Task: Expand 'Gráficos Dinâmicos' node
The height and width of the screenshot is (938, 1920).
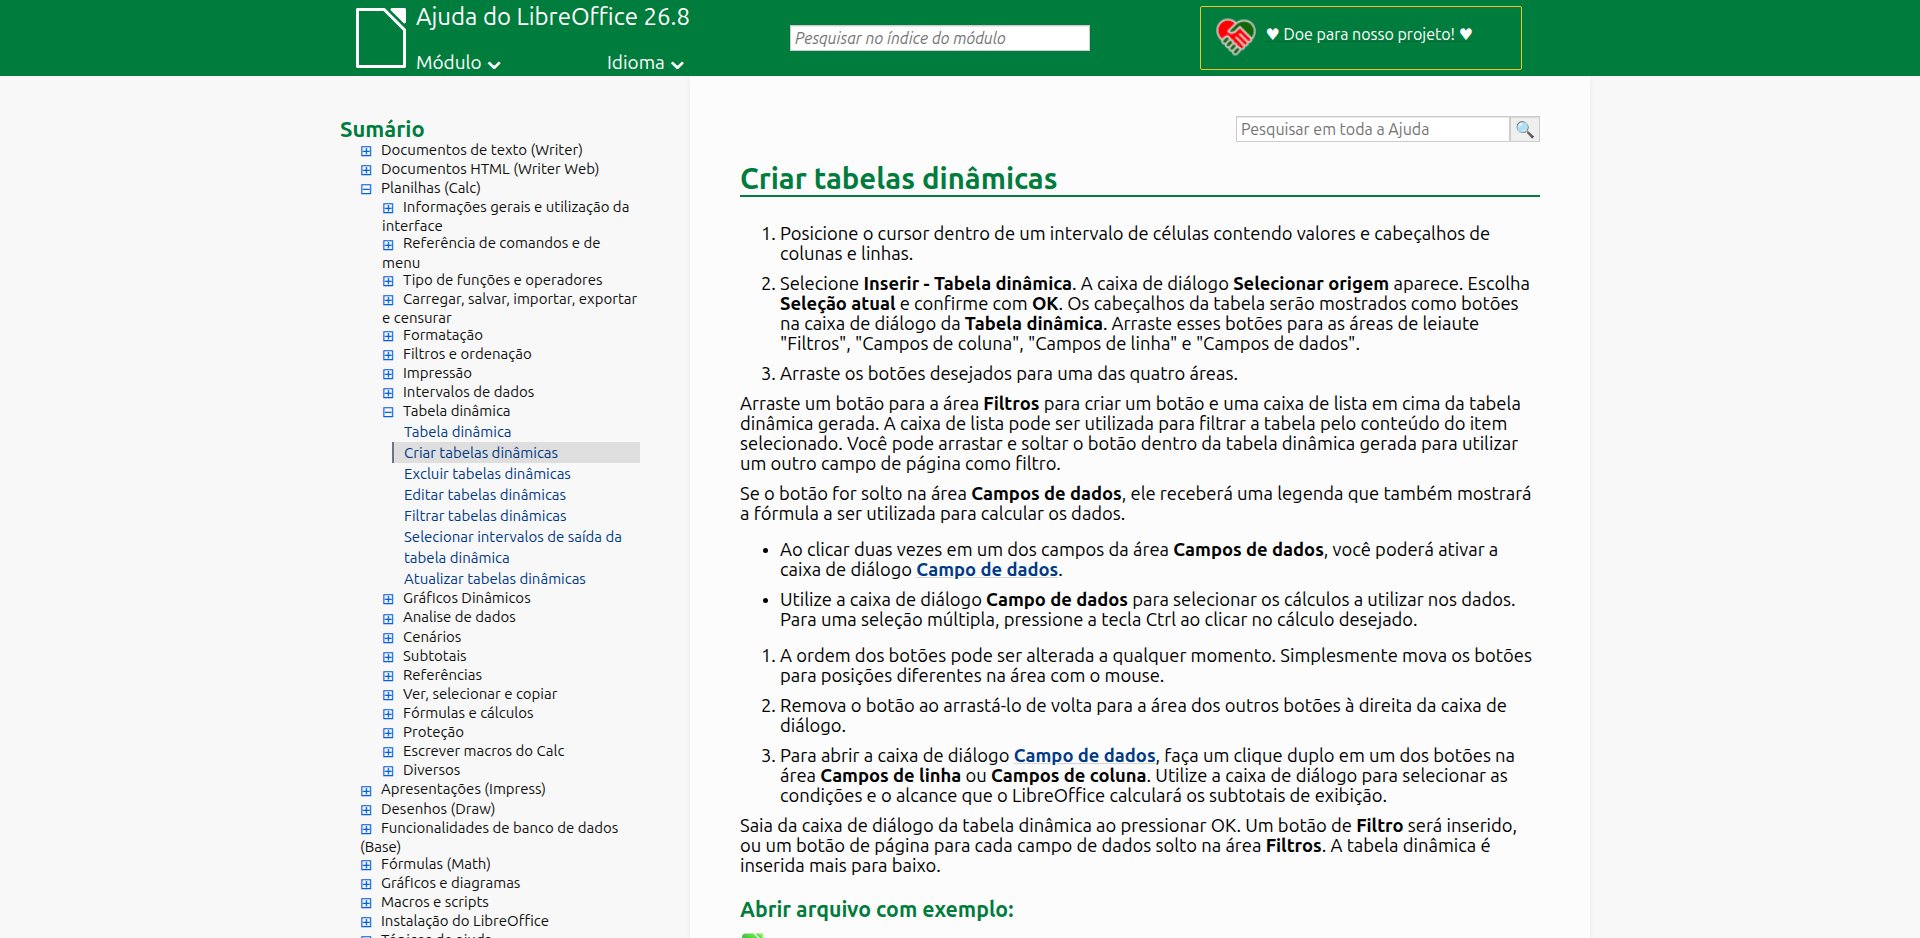Action: pos(388,599)
